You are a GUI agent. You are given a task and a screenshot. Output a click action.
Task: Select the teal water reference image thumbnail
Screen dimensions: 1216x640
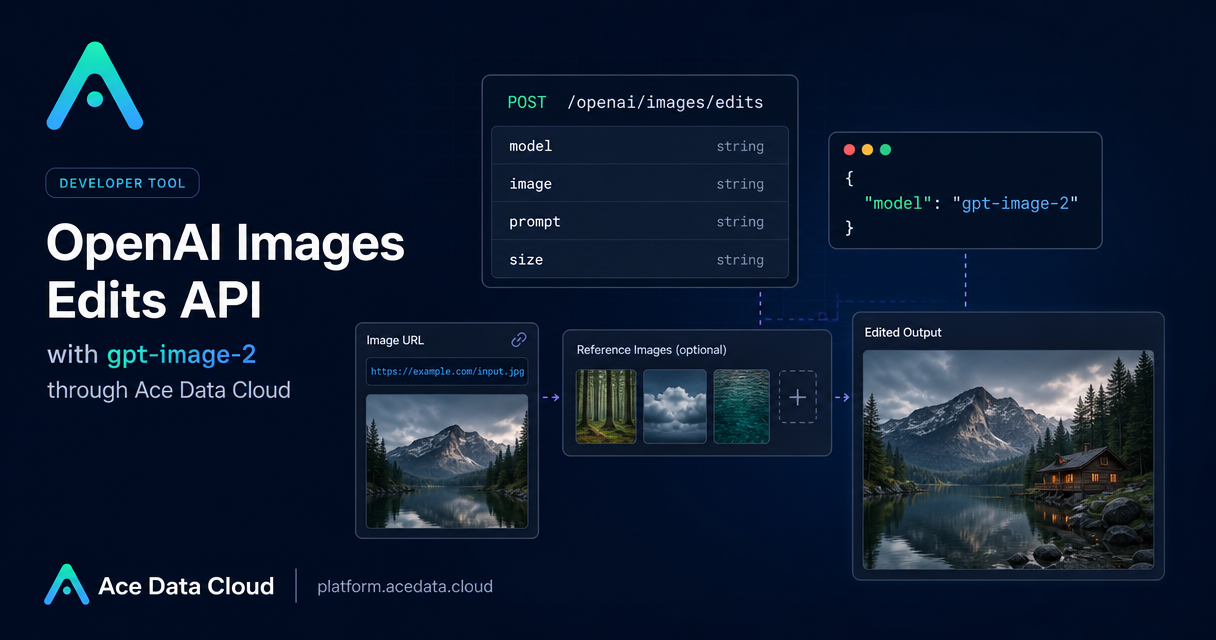point(742,407)
